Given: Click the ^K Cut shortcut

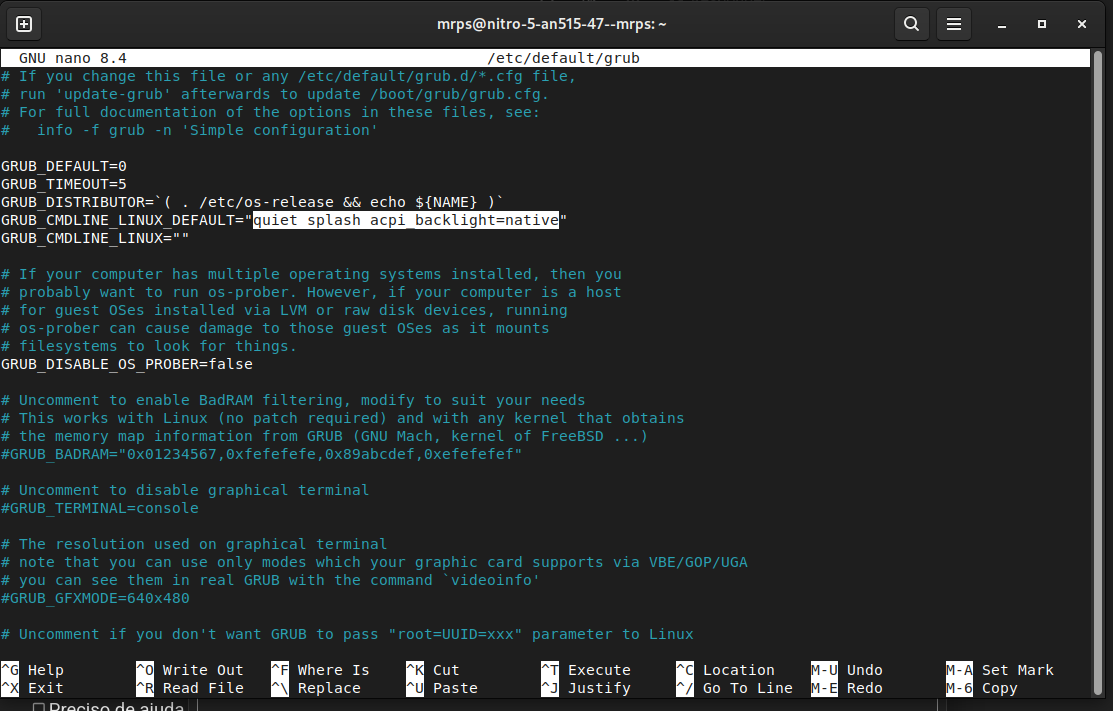Looking at the screenshot, I should point(433,670).
